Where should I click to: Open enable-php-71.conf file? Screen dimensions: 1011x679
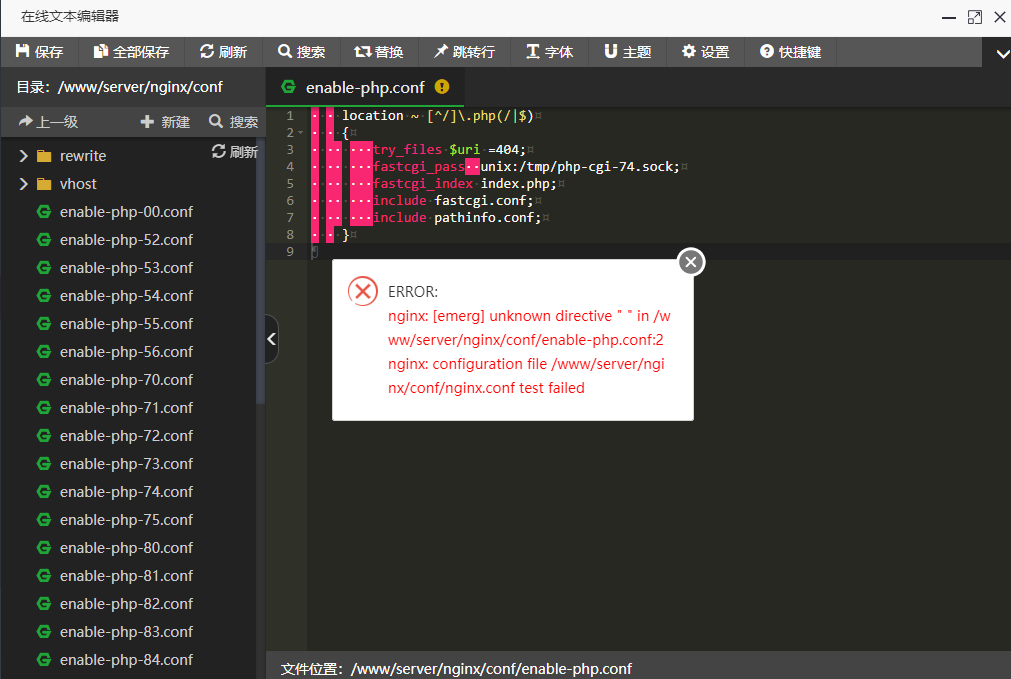(x=126, y=408)
